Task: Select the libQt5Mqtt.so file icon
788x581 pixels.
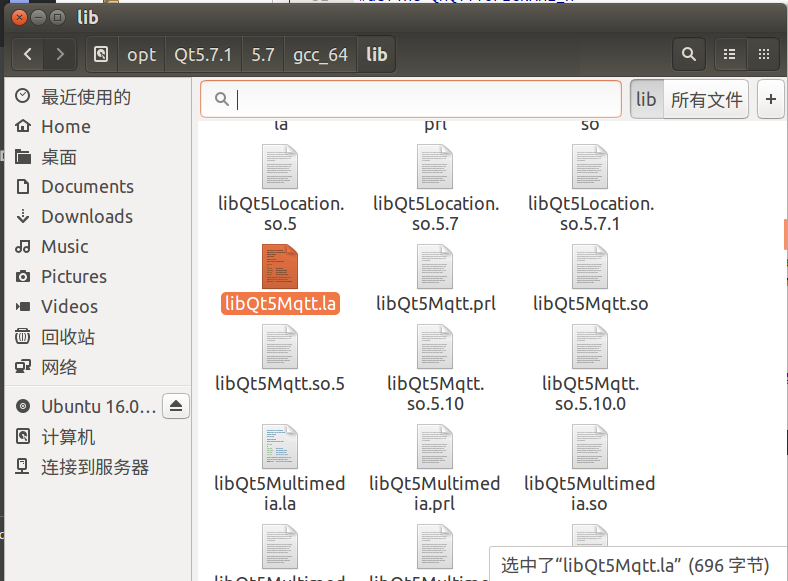Action: pyautogui.click(x=590, y=267)
